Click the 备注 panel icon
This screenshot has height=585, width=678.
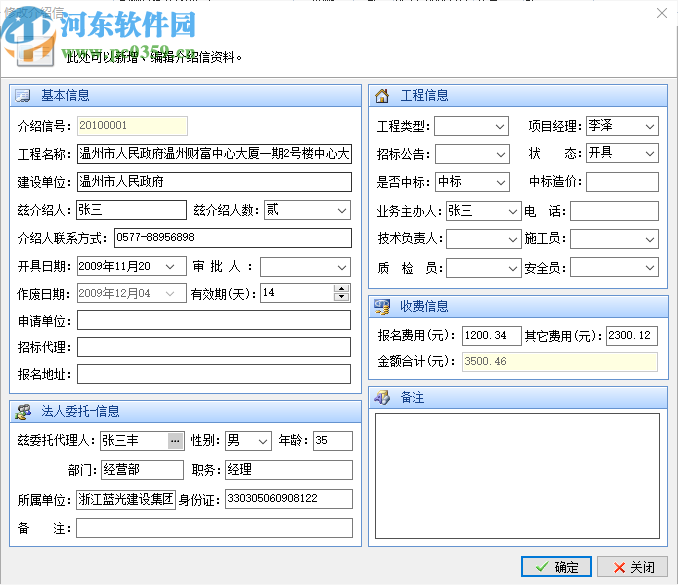[x=381, y=397]
